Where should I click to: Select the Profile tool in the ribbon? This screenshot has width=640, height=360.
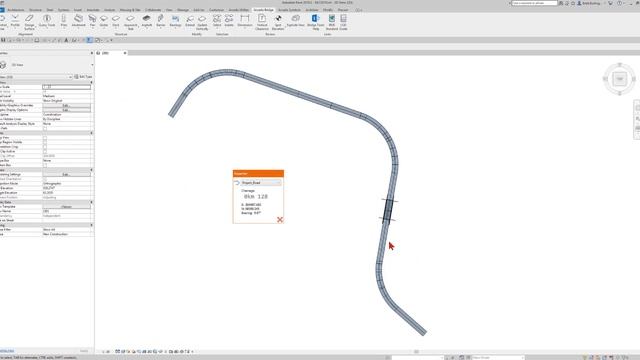(x=15, y=21)
